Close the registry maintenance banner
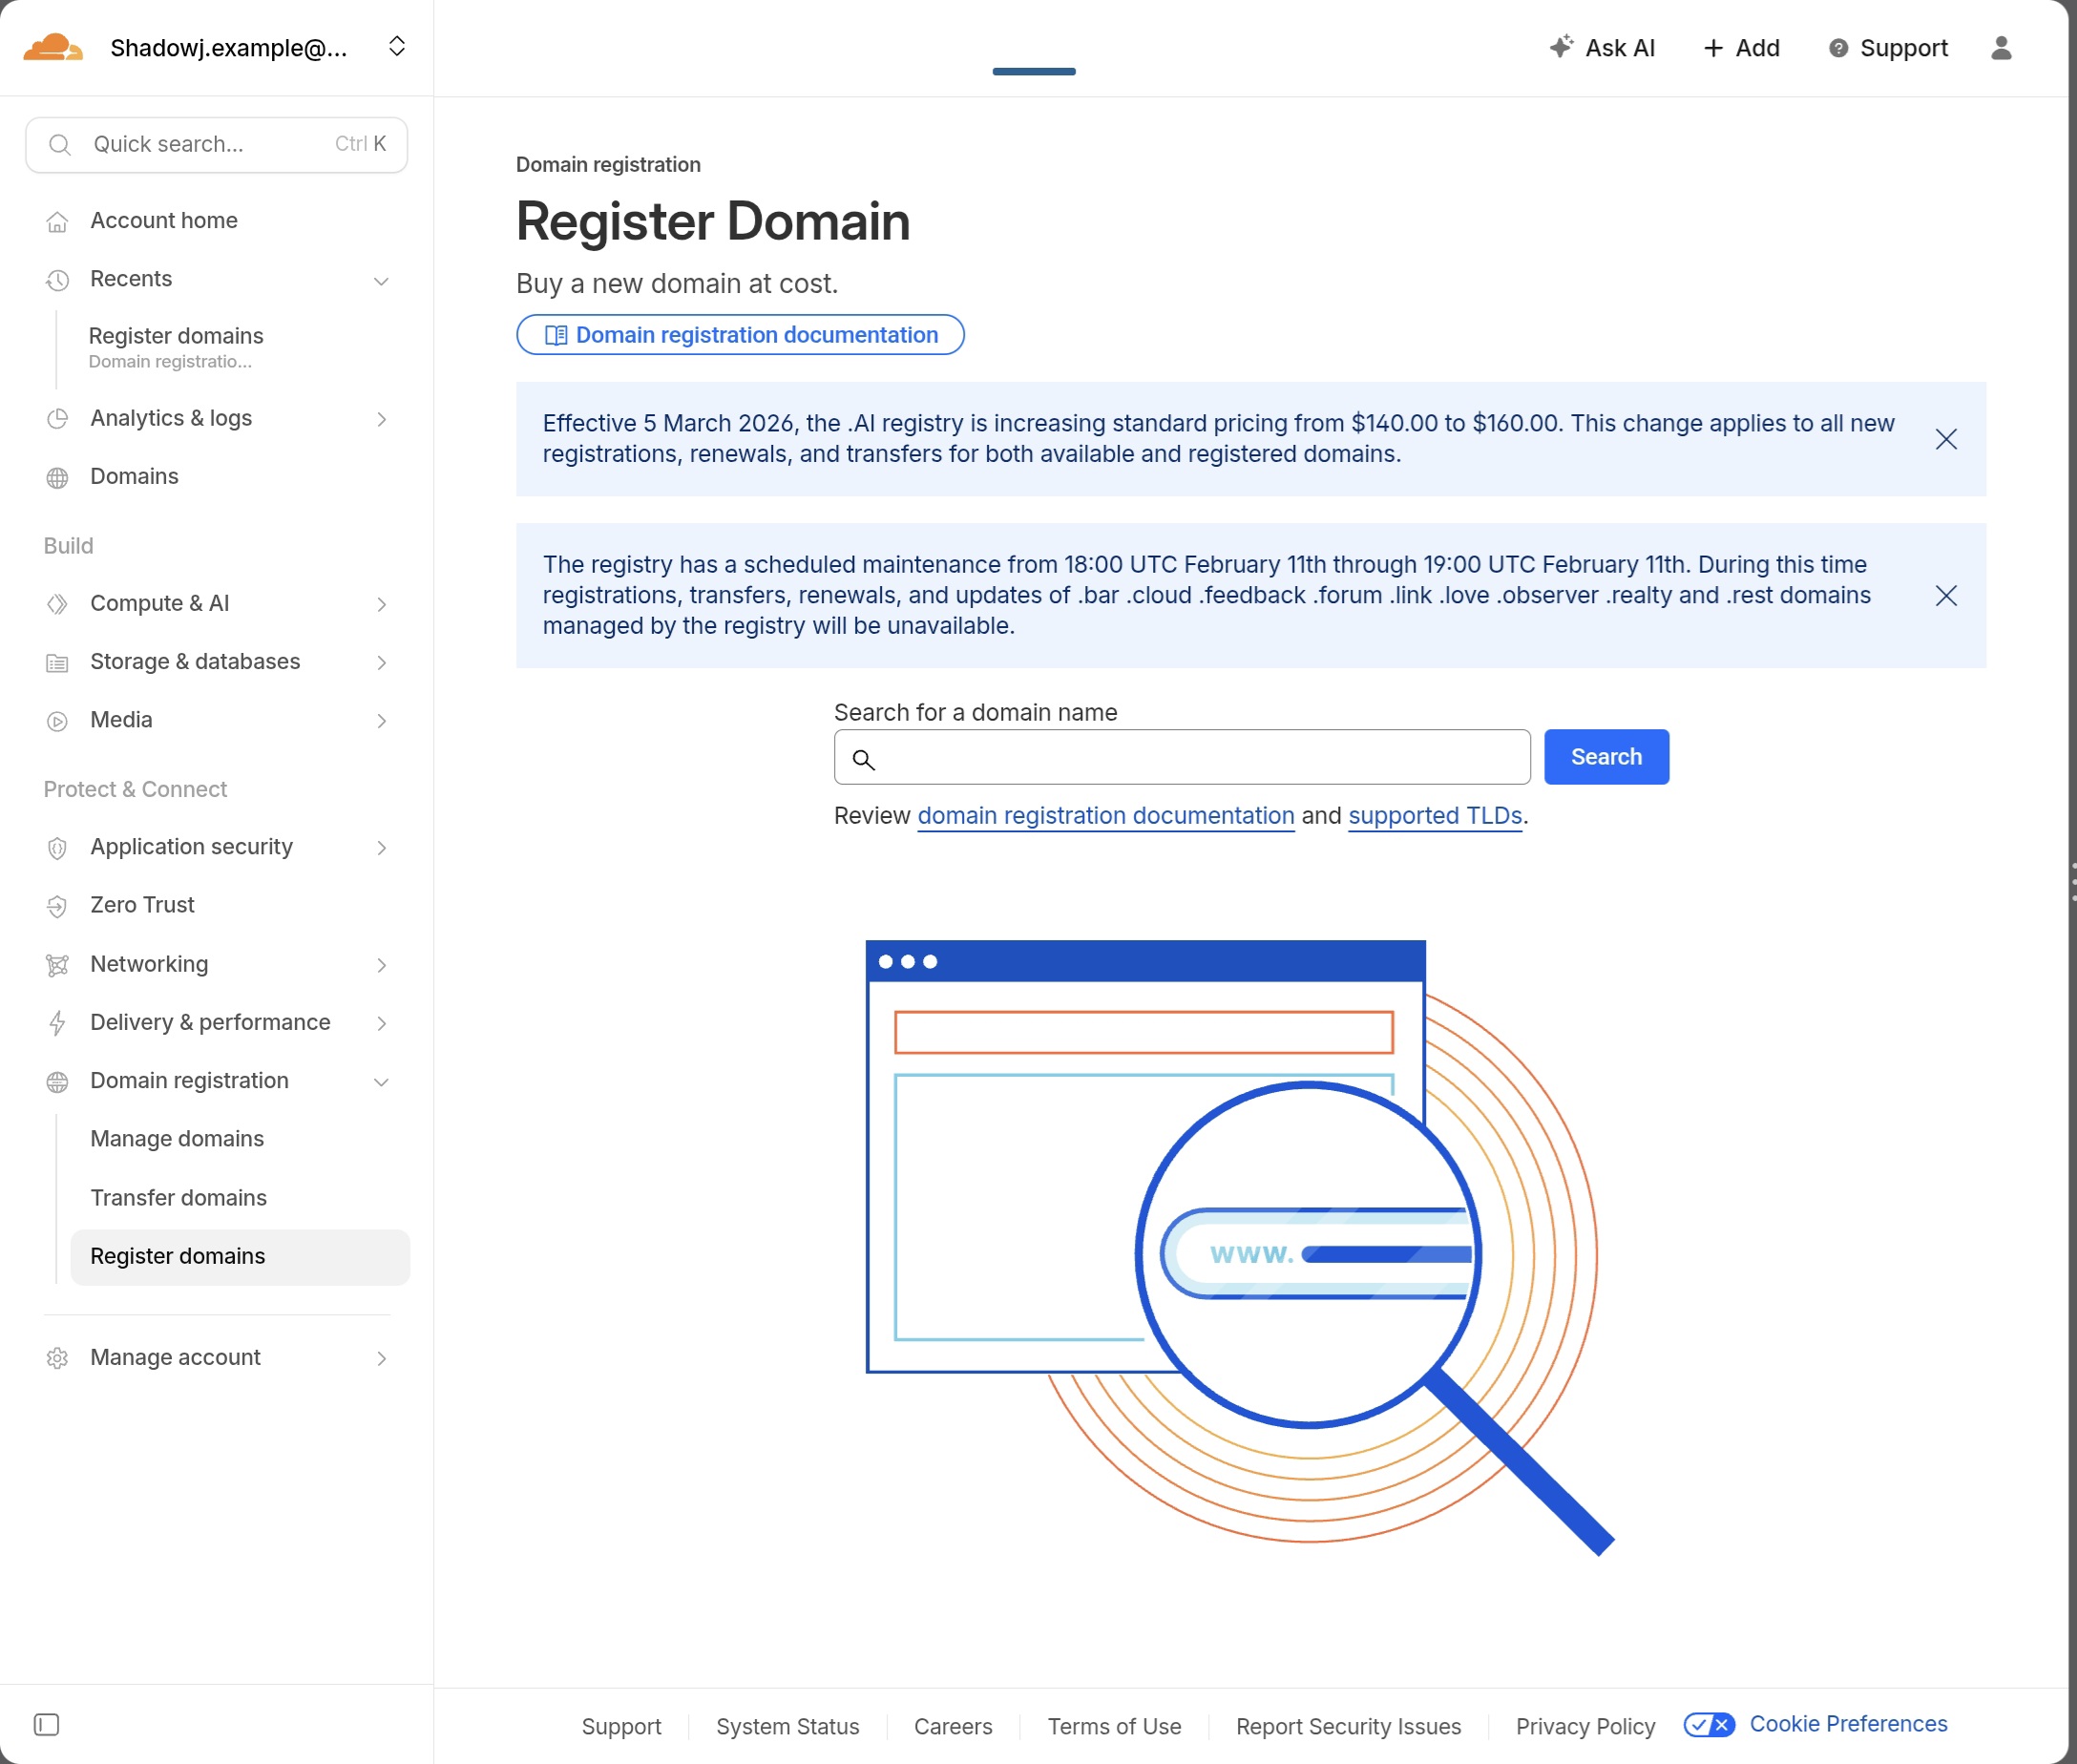2077x1764 pixels. pyautogui.click(x=1945, y=596)
